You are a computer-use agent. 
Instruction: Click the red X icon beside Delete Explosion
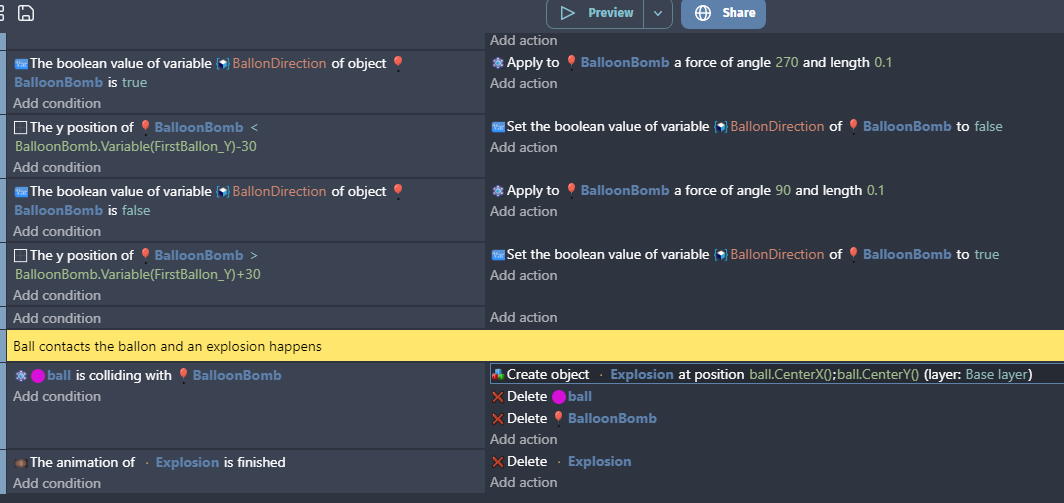click(498, 462)
